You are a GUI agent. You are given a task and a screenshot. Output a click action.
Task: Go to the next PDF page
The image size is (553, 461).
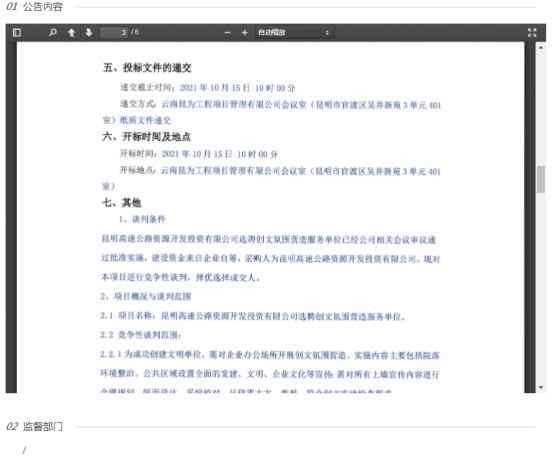point(89,32)
